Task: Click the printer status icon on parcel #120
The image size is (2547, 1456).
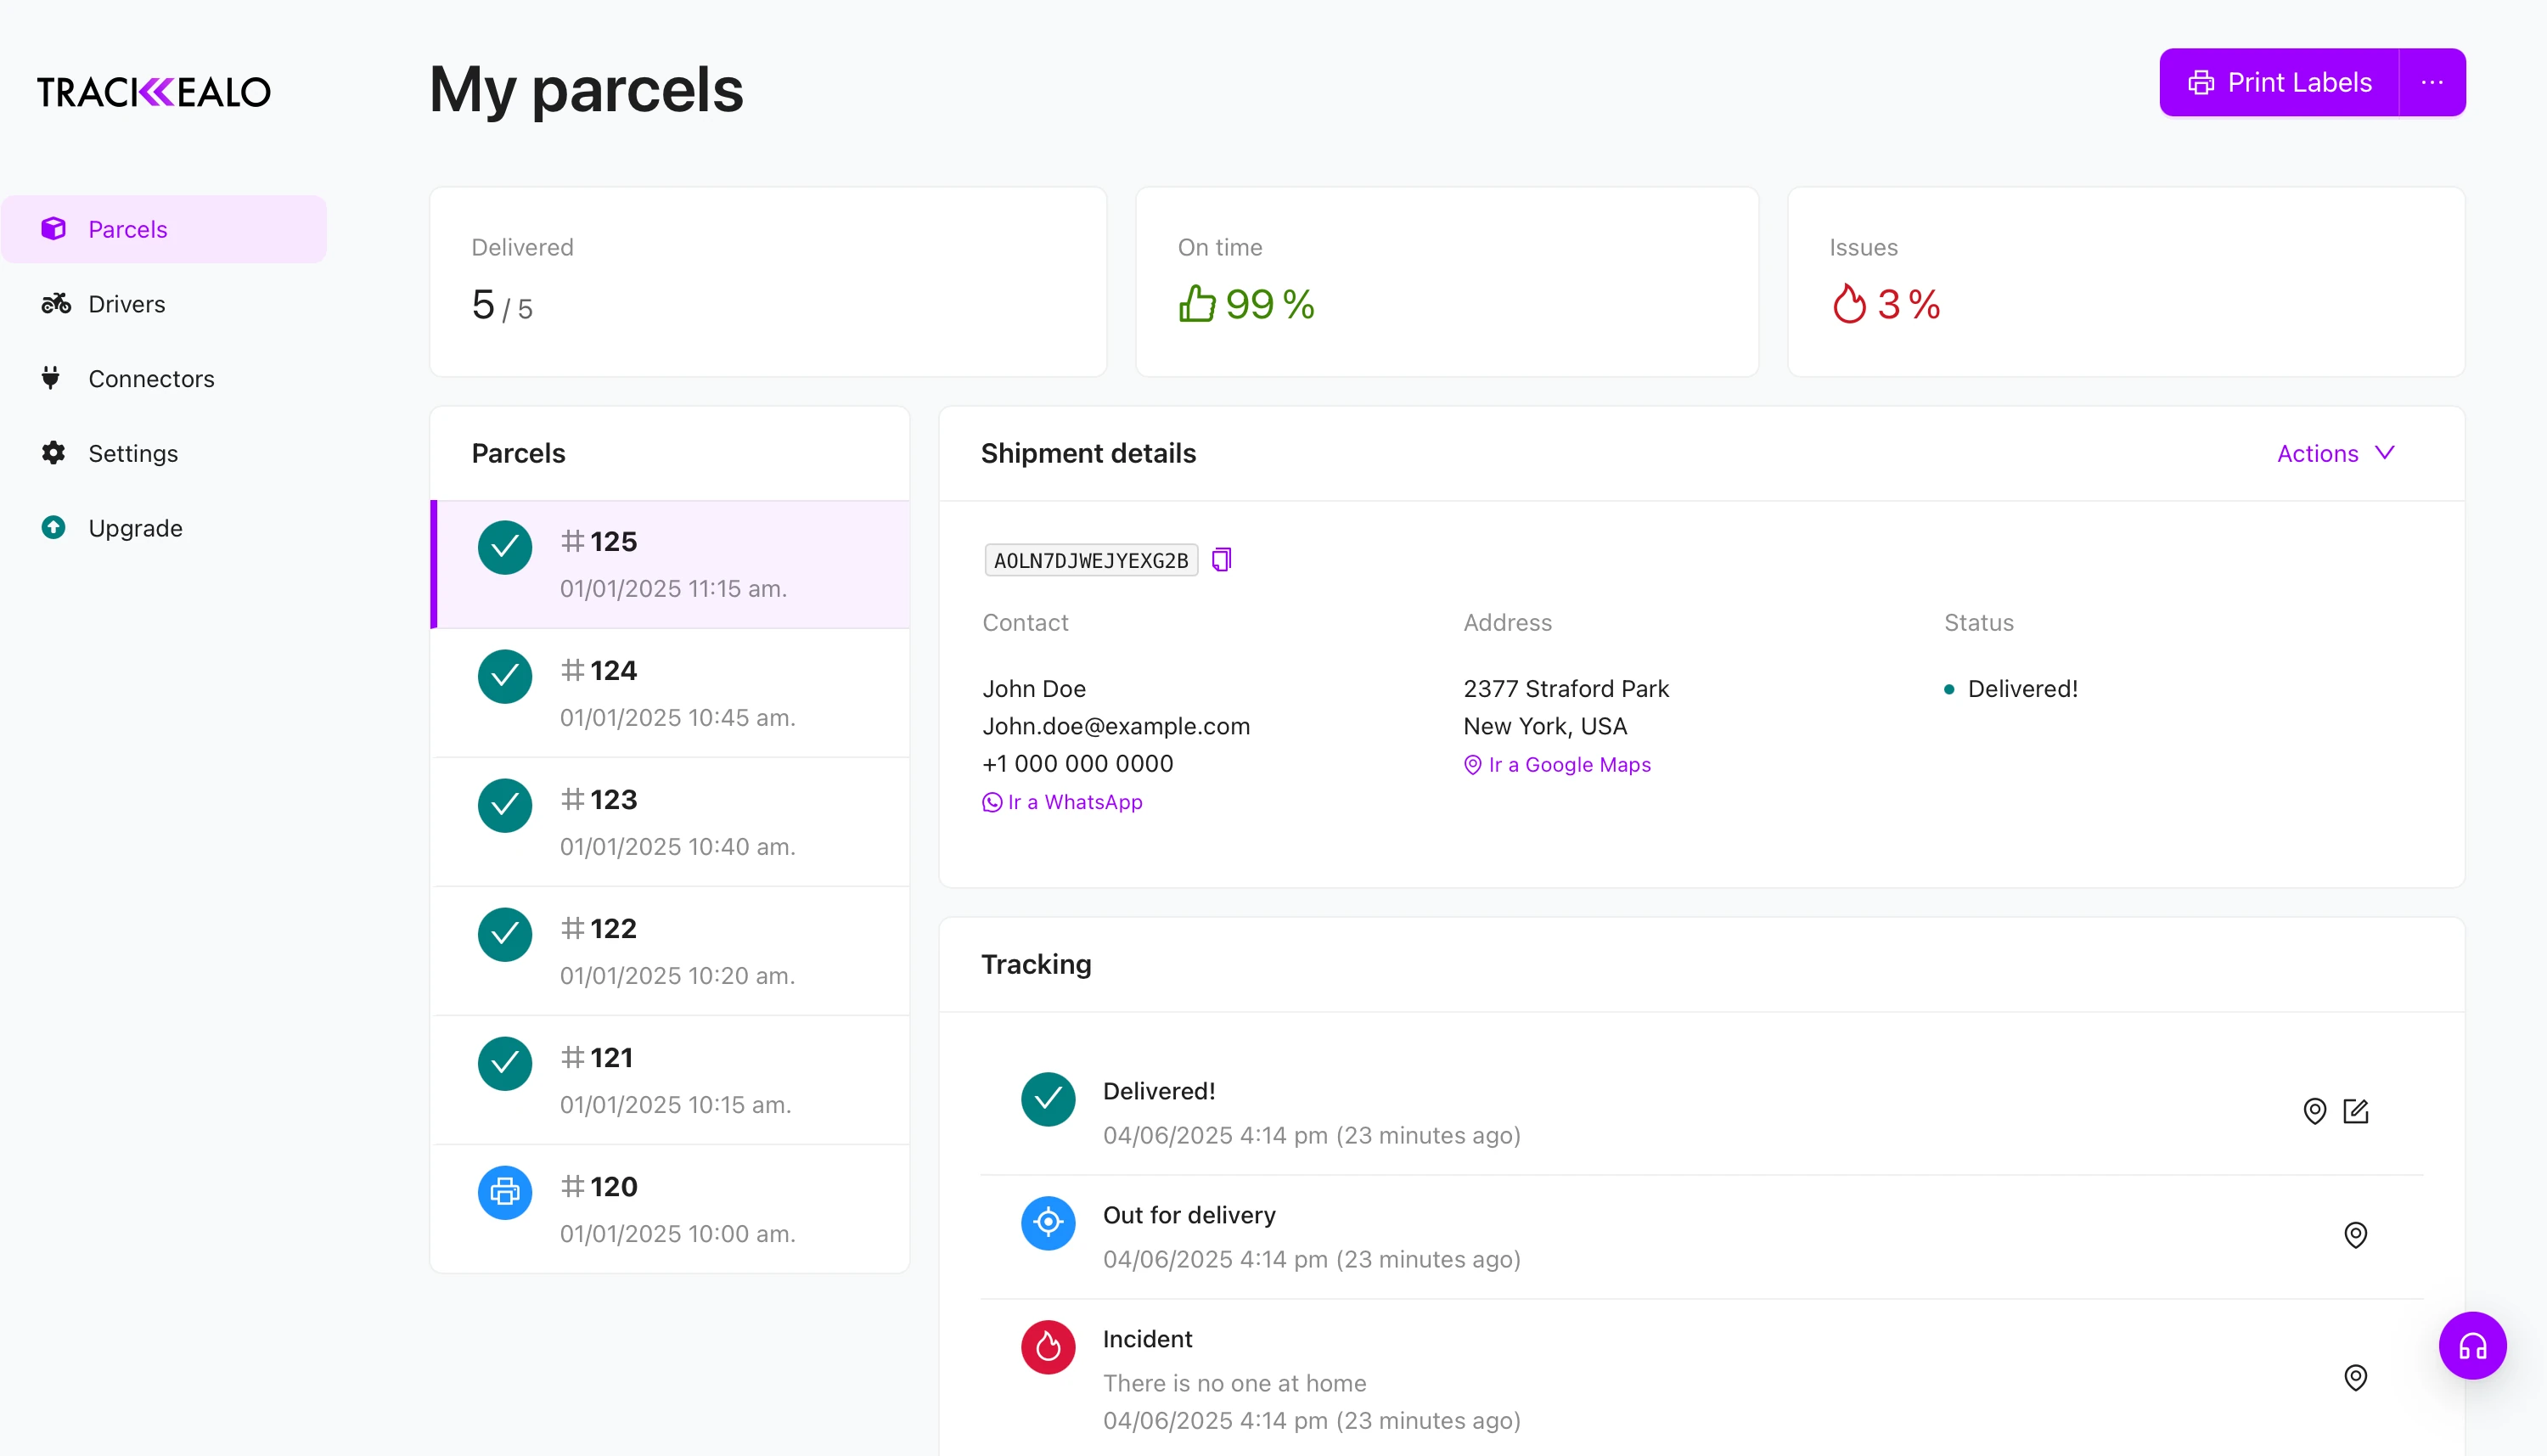Action: coord(505,1192)
